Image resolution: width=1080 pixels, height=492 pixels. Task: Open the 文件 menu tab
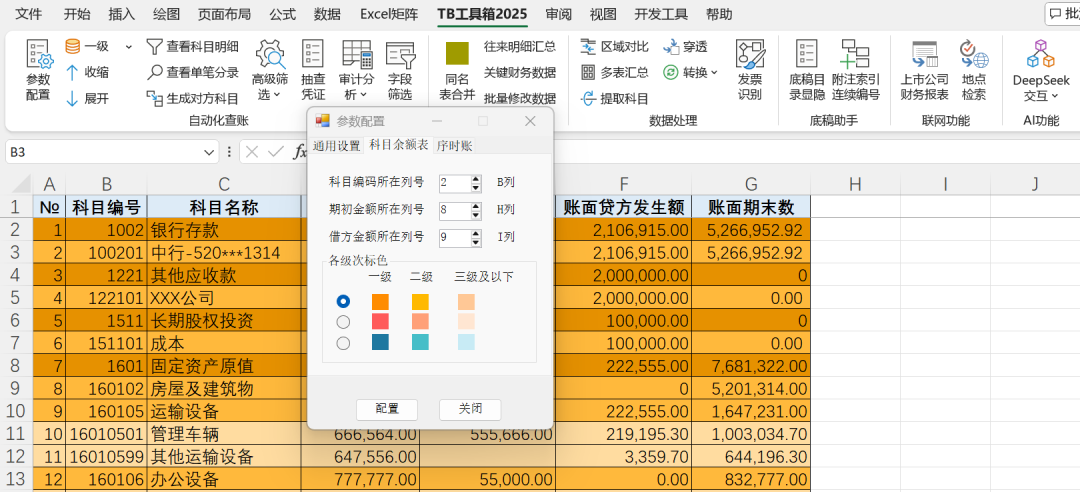(x=28, y=14)
